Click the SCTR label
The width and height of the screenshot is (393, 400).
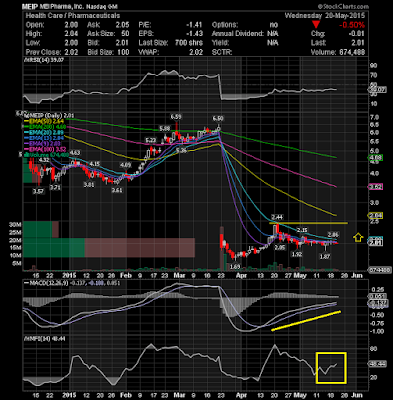click(x=222, y=52)
